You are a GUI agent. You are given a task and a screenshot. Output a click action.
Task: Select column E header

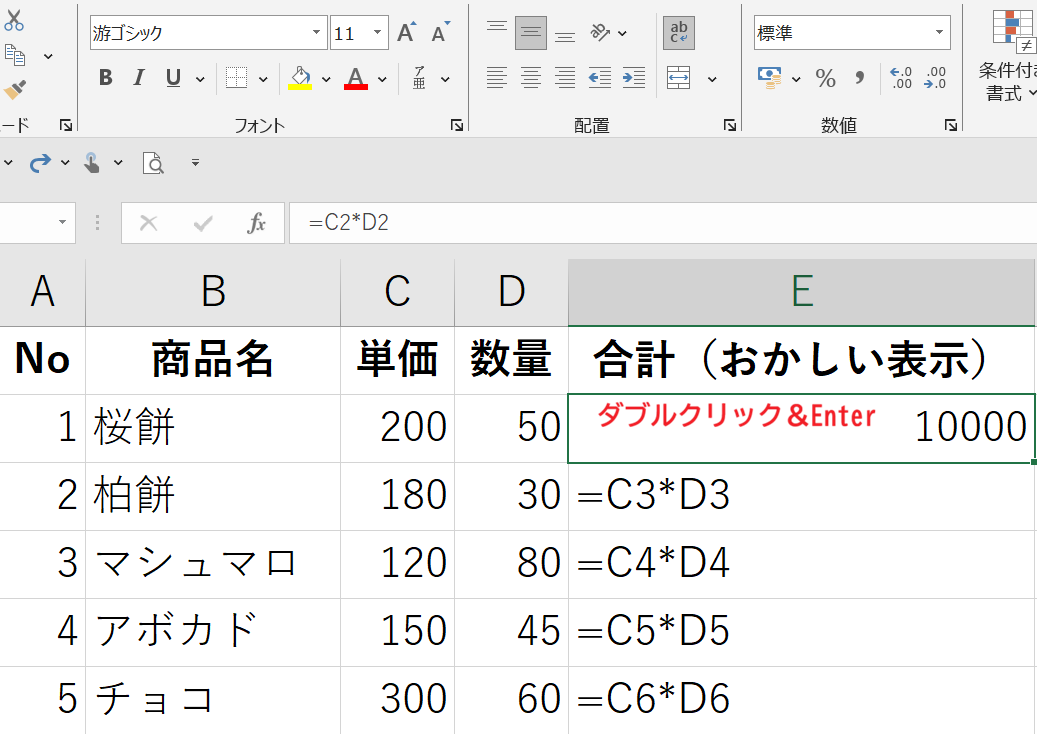[x=801, y=291]
